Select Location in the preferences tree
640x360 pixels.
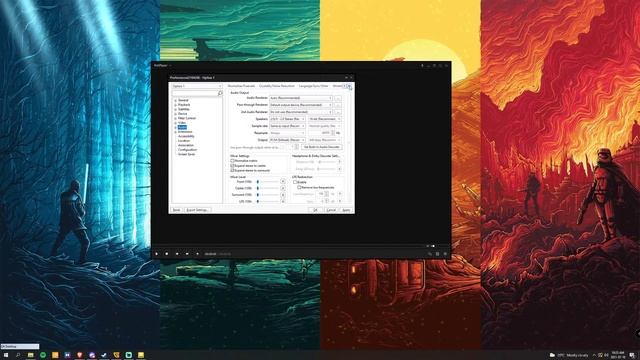(184, 141)
